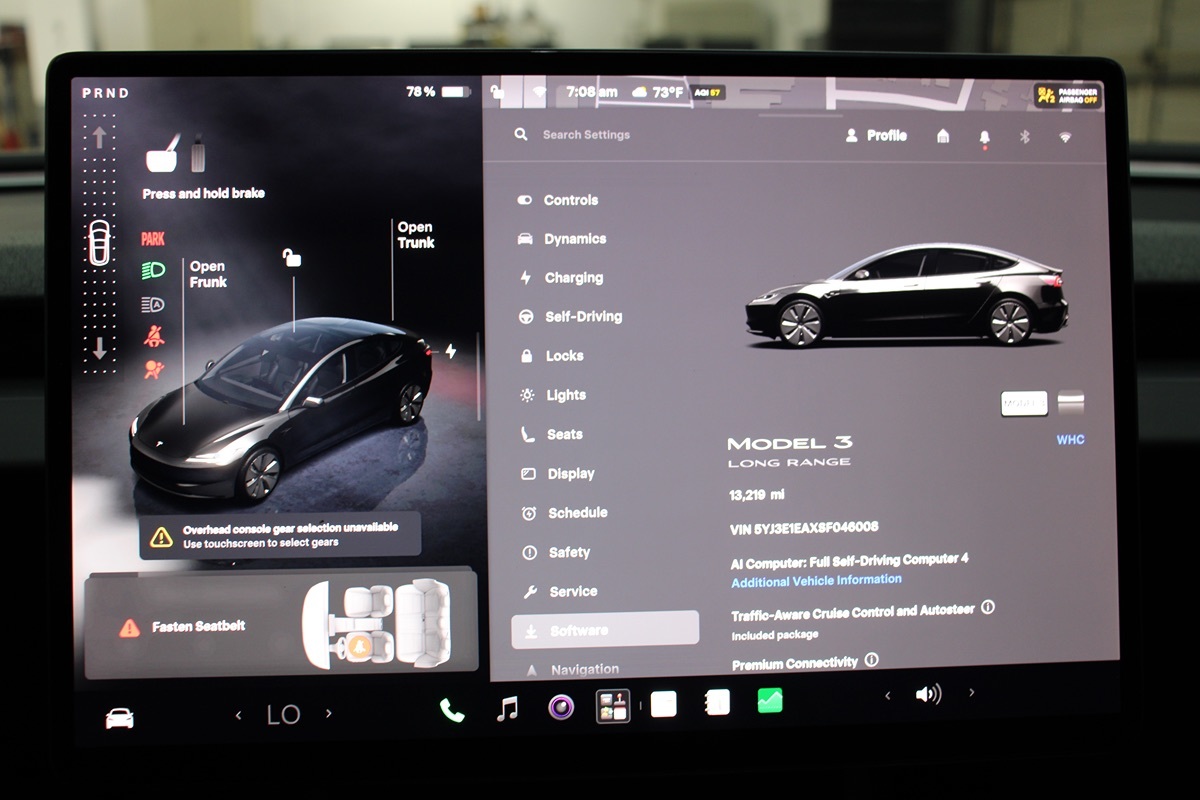
Task: Open the music app in the dock
Action: [508, 709]
